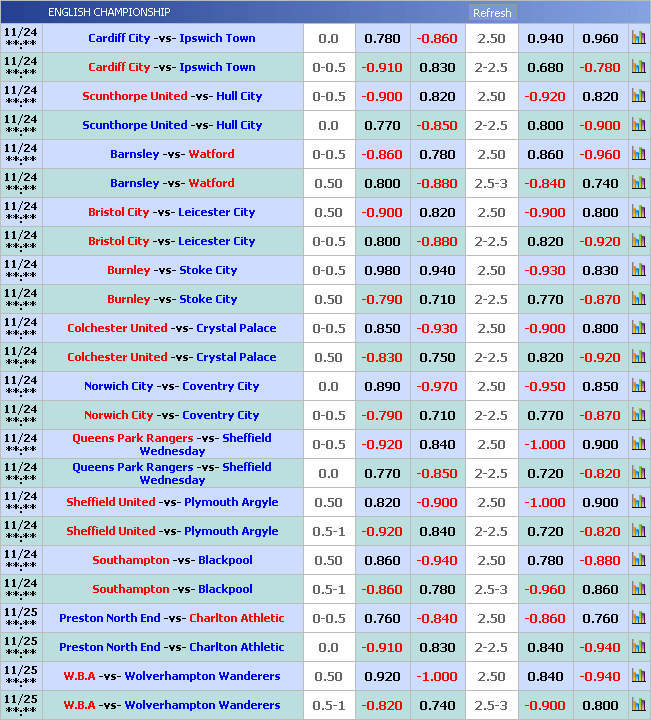Click 0.960 under odds in Cardiff City row
The height and width of the screenshot is (720, 651).
click(x=600, y=39)
